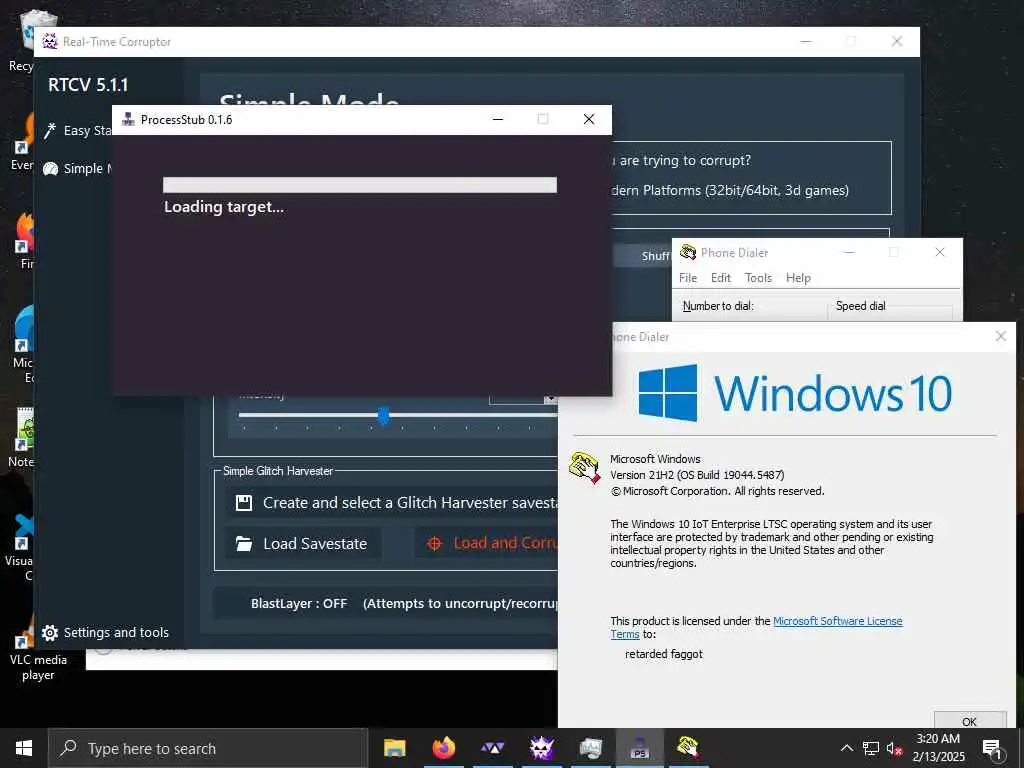Open File Explorer from the taskbar
The width and height of the screenshot is (1024, 768).
[x=394, y=748]
